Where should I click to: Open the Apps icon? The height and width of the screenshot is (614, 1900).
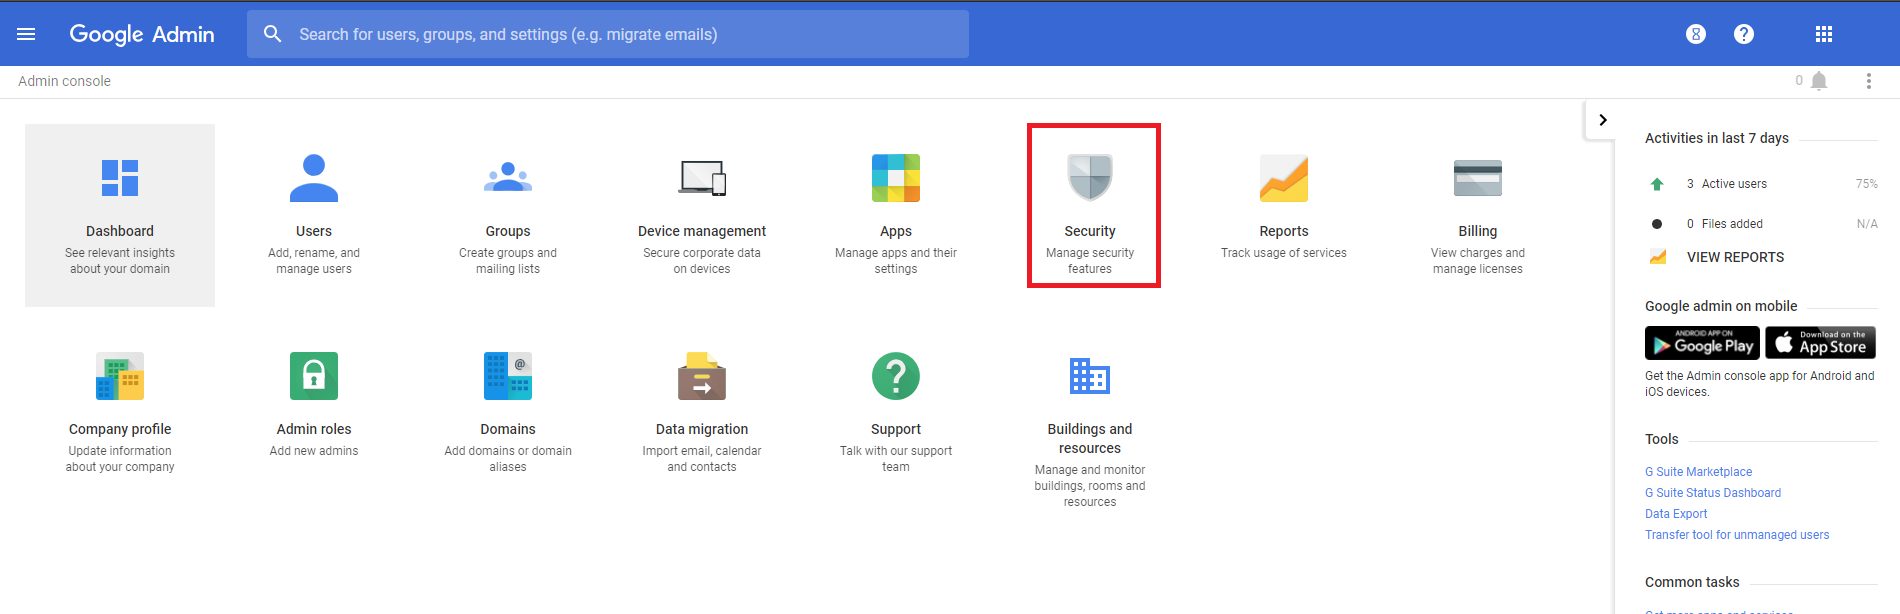tap(896, 178)
